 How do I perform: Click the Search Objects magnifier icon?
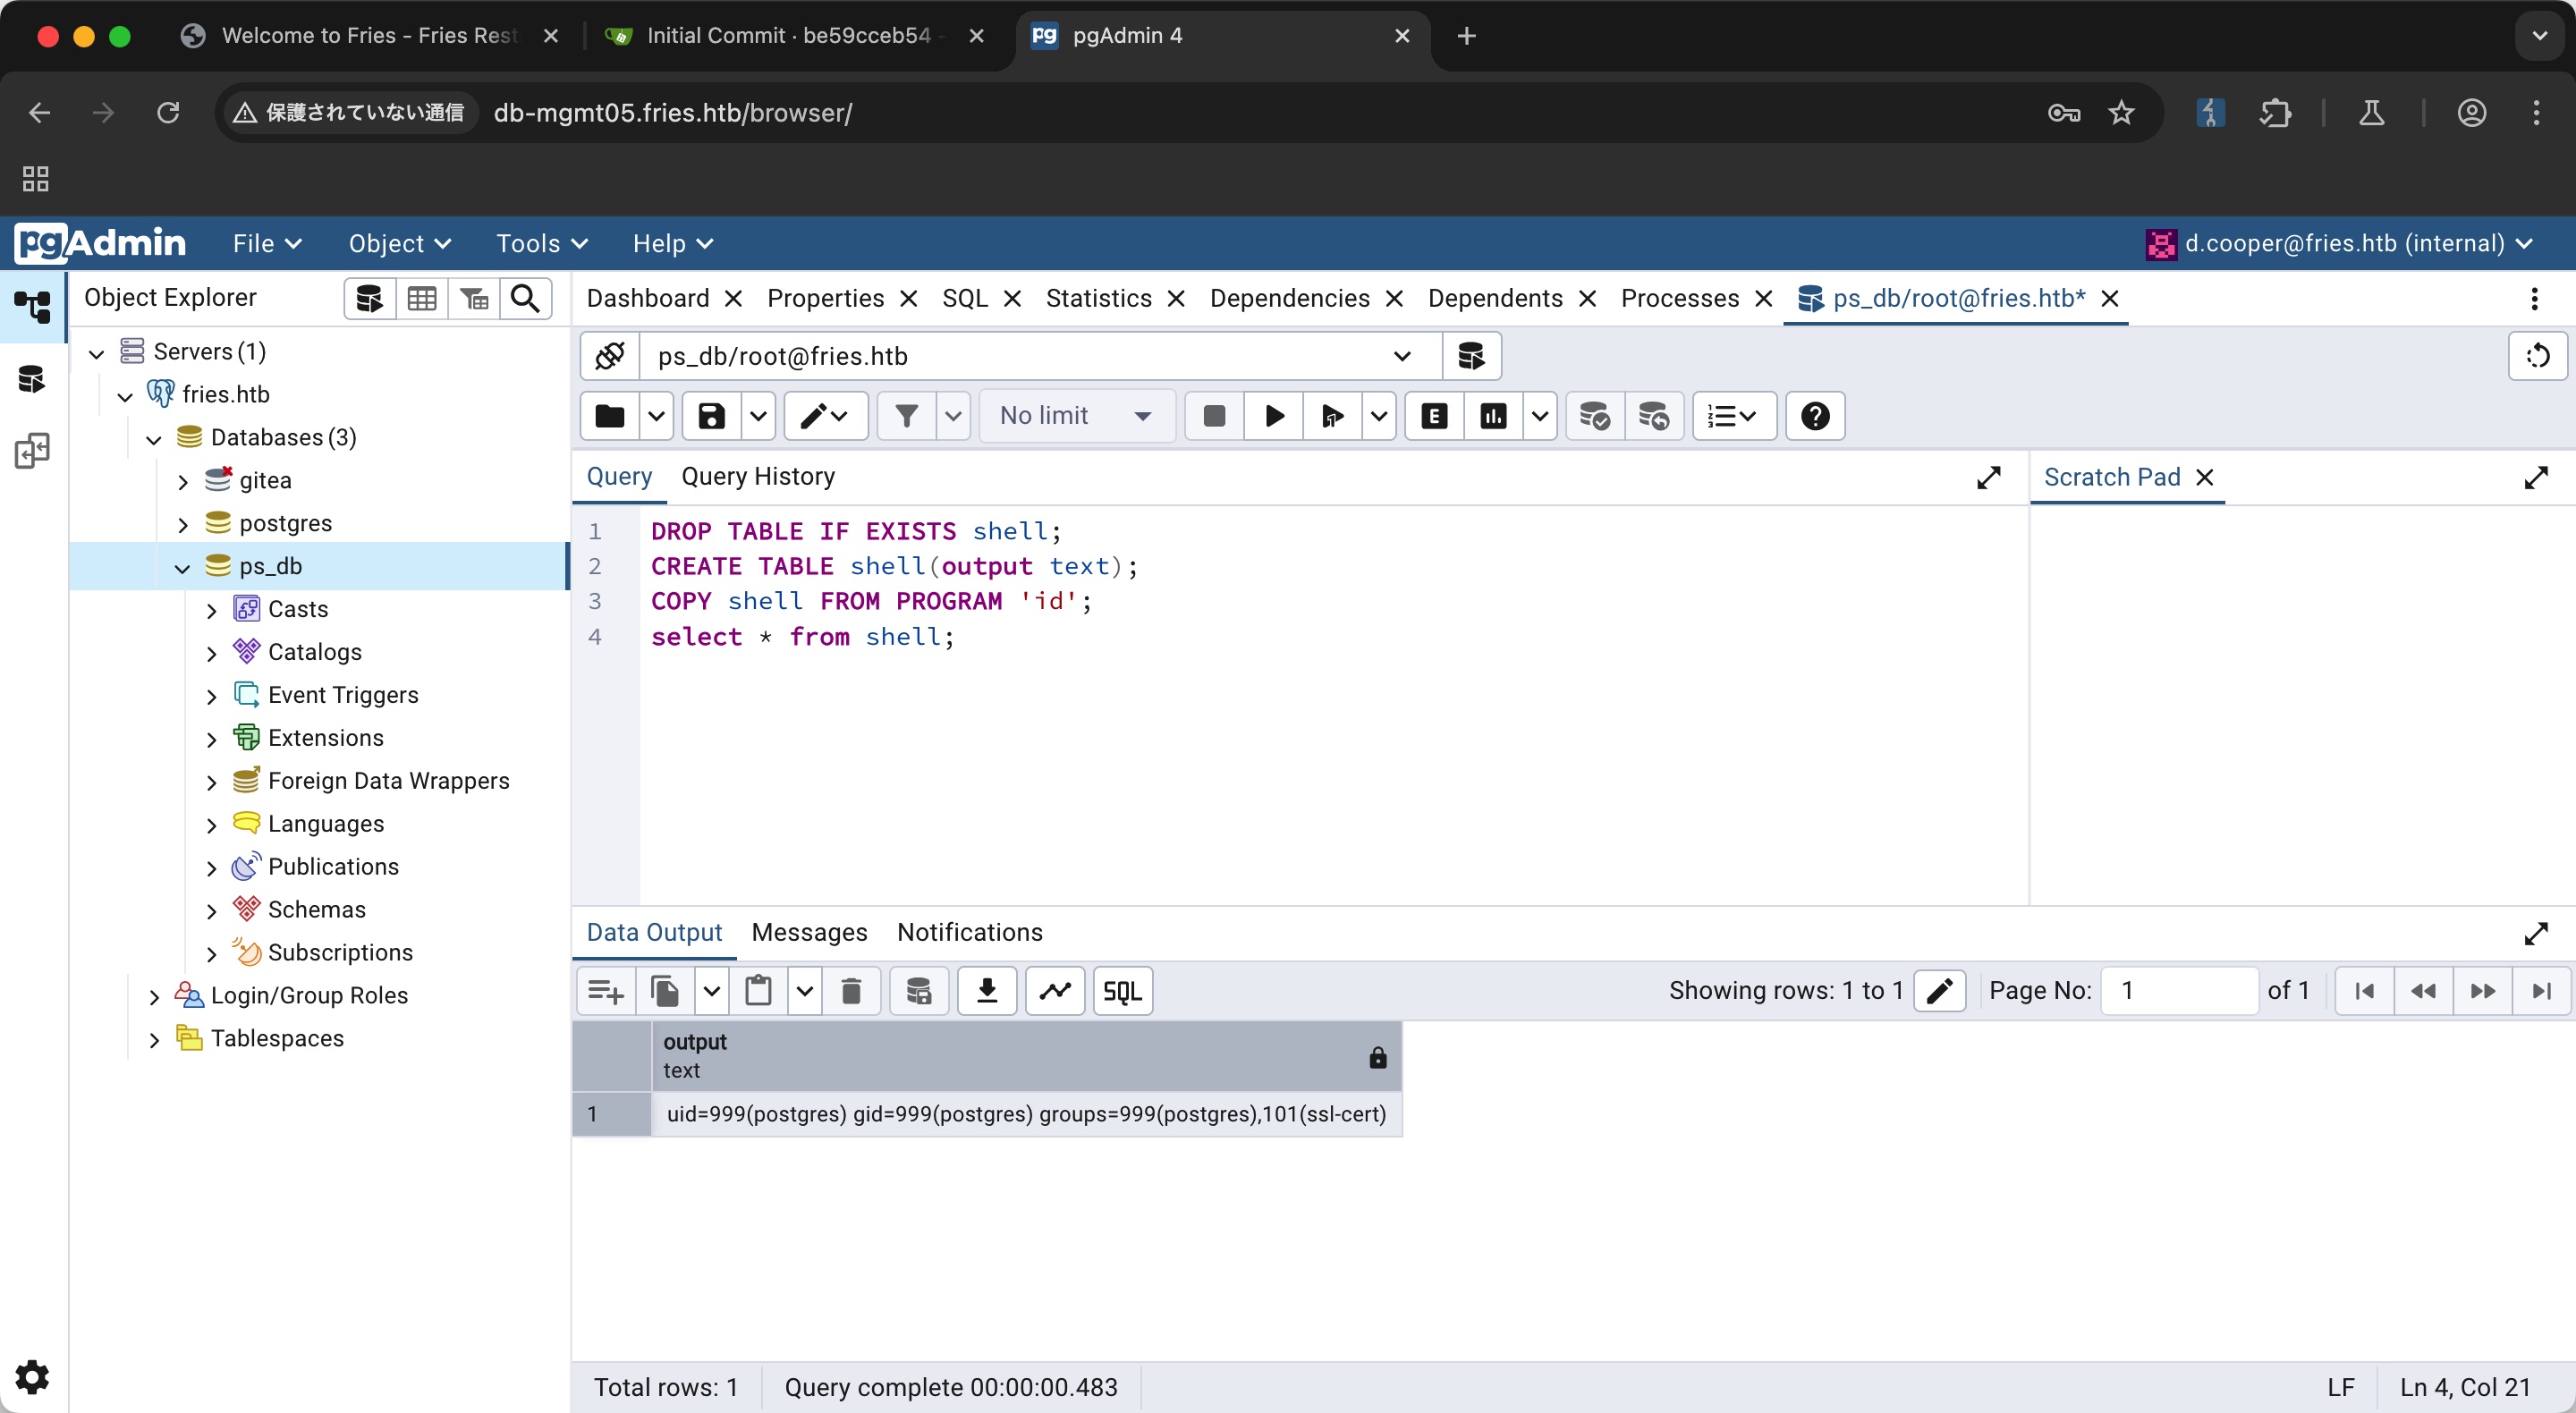coord(525,298)
